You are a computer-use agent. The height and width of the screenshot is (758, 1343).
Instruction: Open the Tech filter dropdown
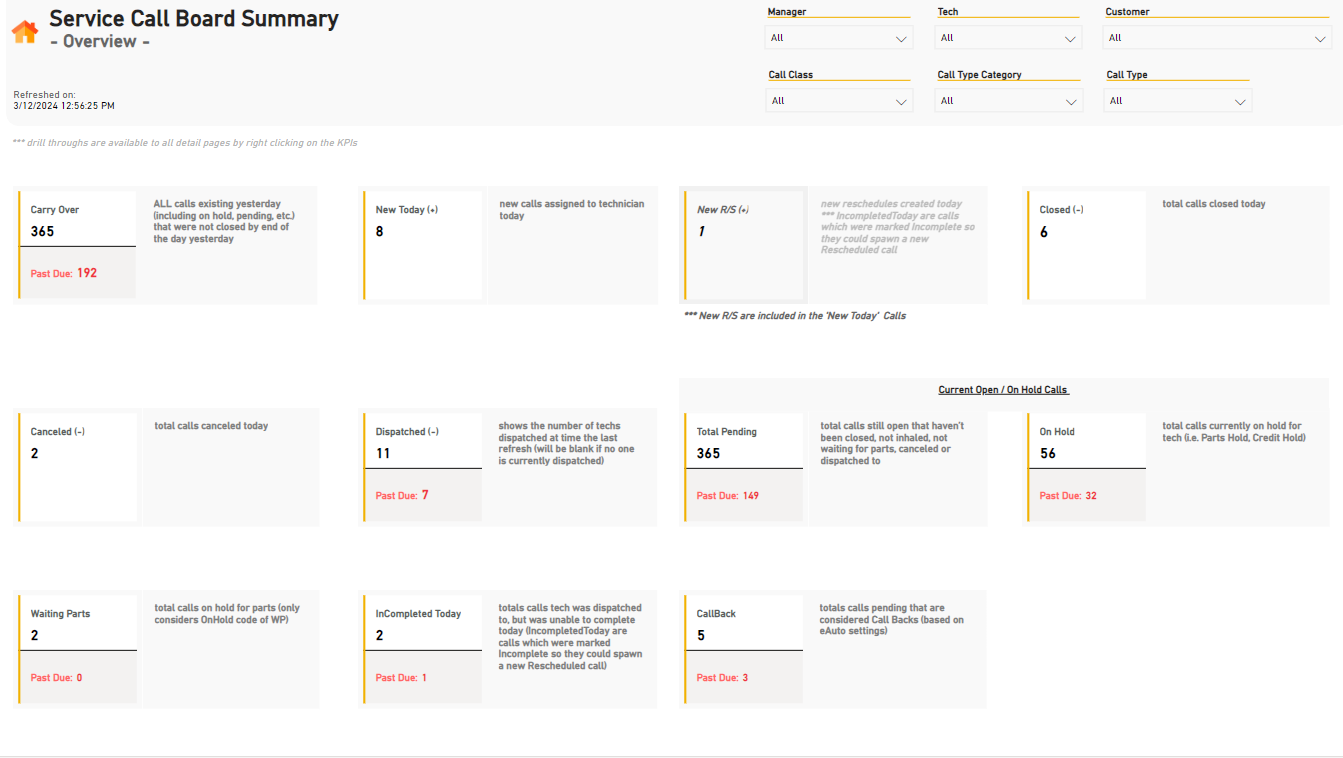coord(1008,38)
